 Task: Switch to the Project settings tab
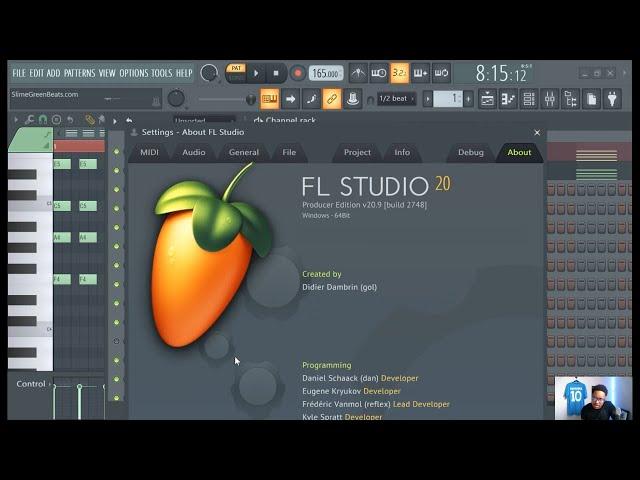[358, 152]
